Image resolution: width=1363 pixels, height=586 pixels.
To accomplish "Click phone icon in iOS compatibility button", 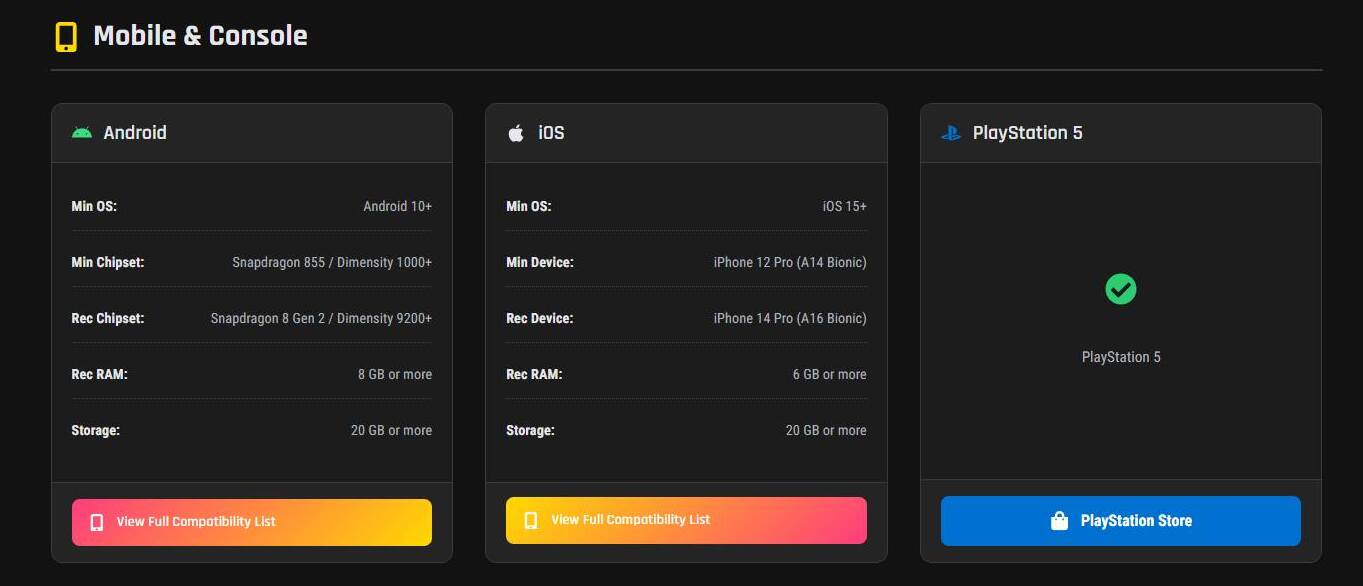I will point(531,520).
